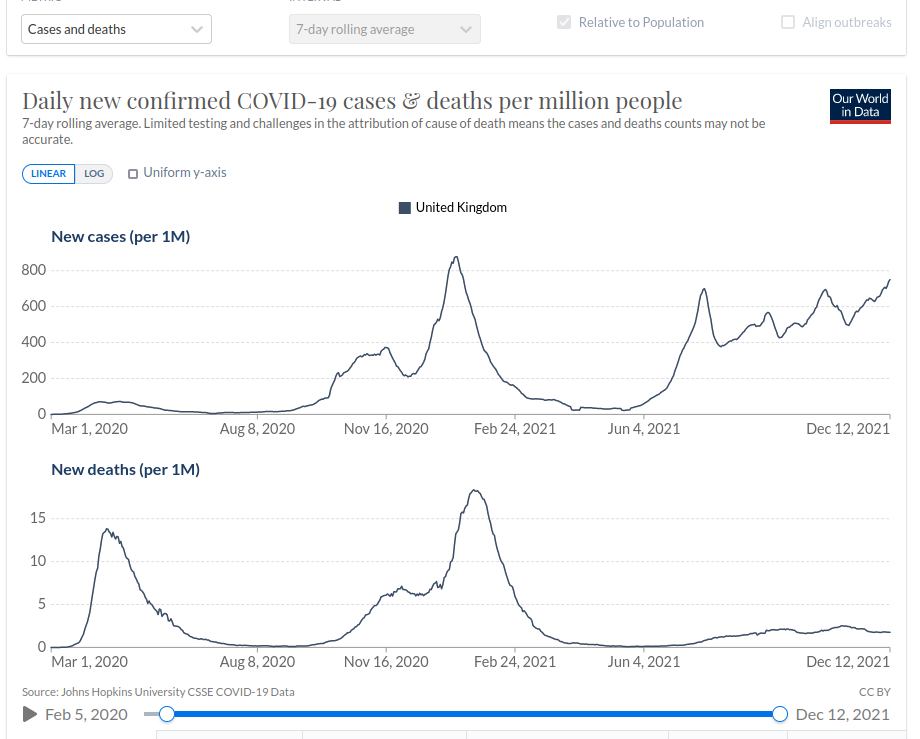This screenshot has width=920, height=739.
Task: Open the Cases and deaths dropdown
Action: (x=116, y=29)
